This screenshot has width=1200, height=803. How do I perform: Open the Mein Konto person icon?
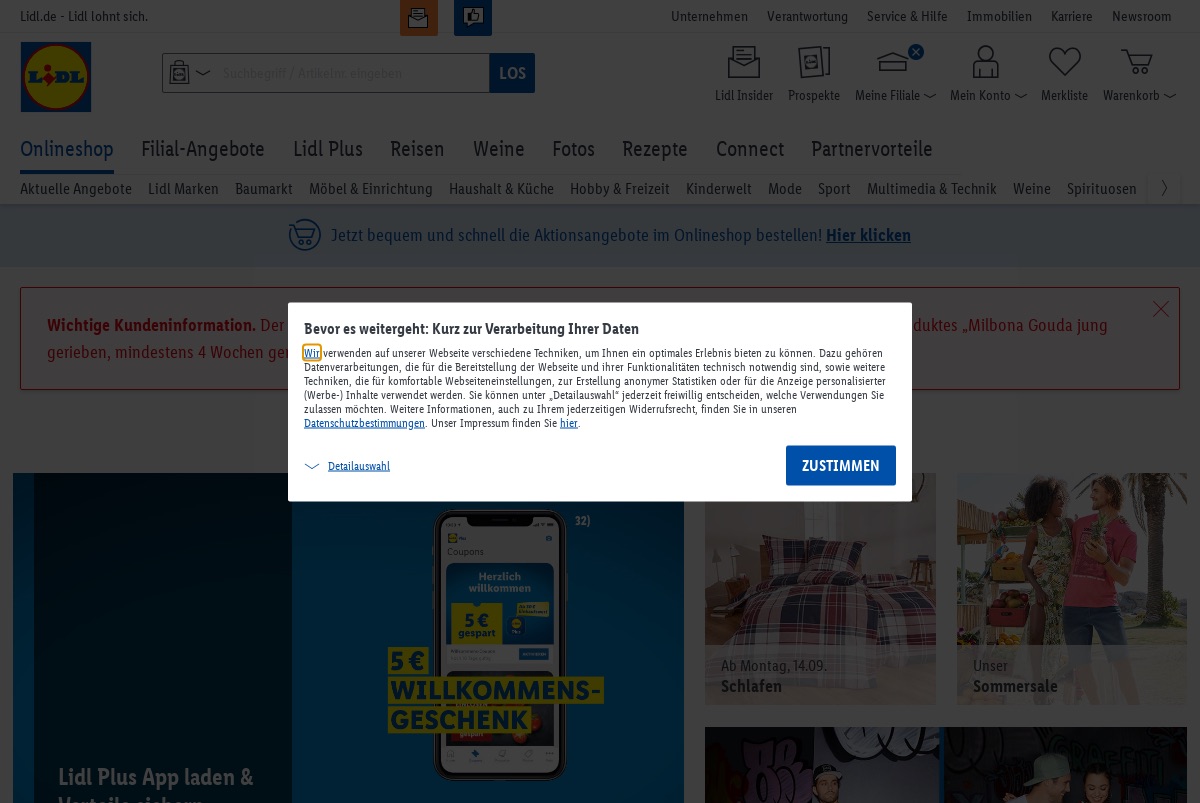point(986,62)
